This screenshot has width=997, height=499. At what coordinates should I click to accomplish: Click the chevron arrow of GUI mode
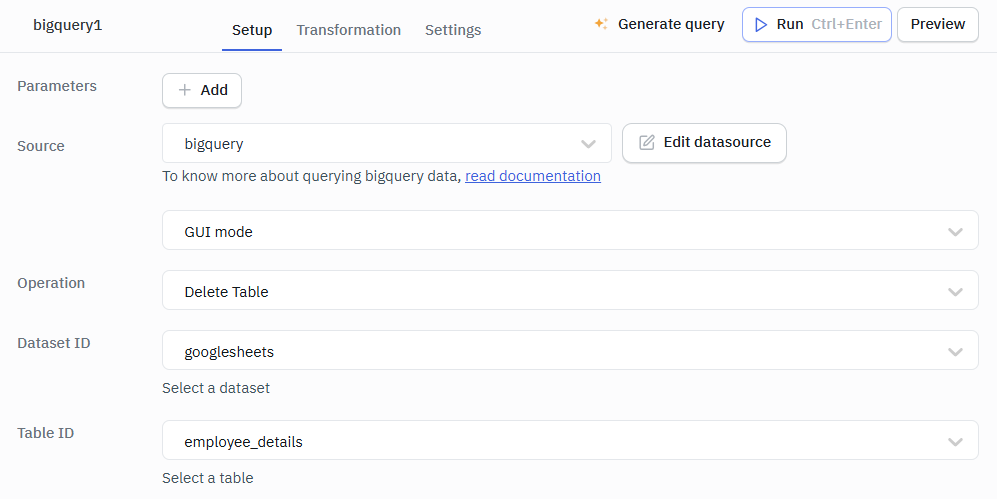click(955, 232)
